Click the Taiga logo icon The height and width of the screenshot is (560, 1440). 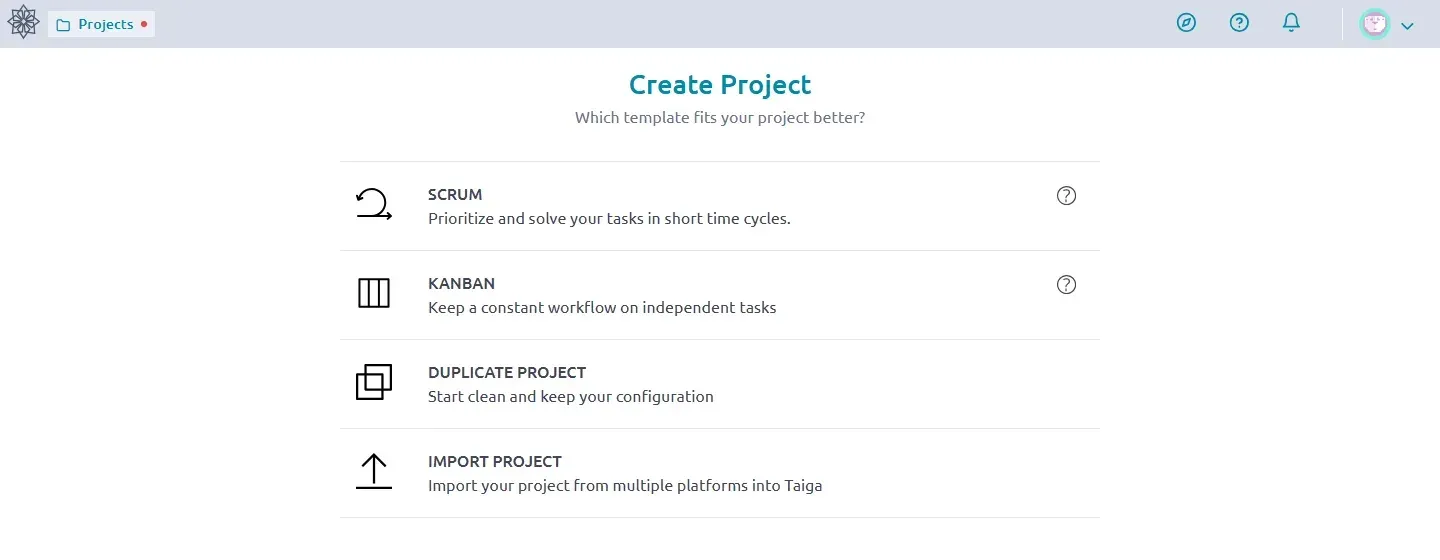(23, 23)
